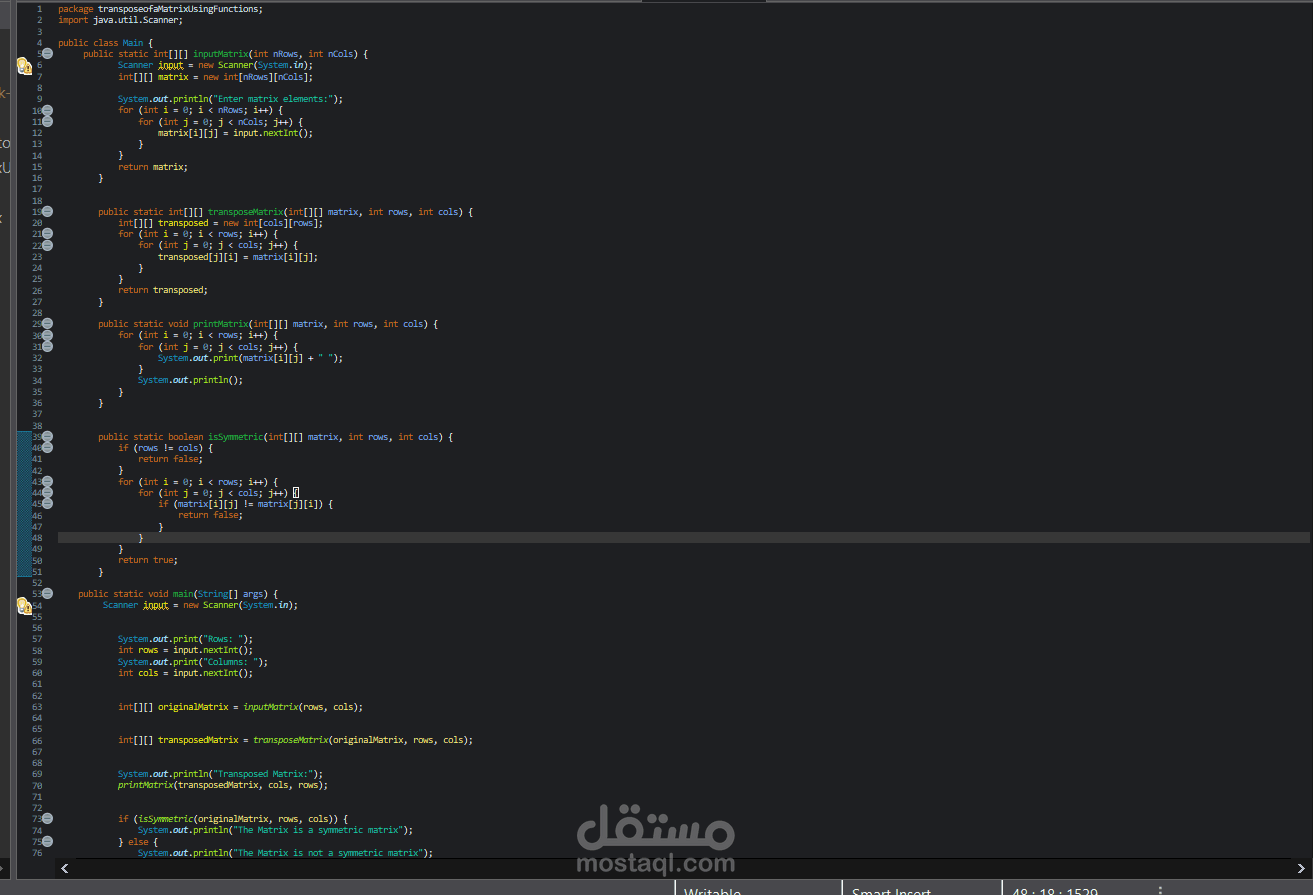Collapse the inputMatrix method on line 5

click(47, 54)
